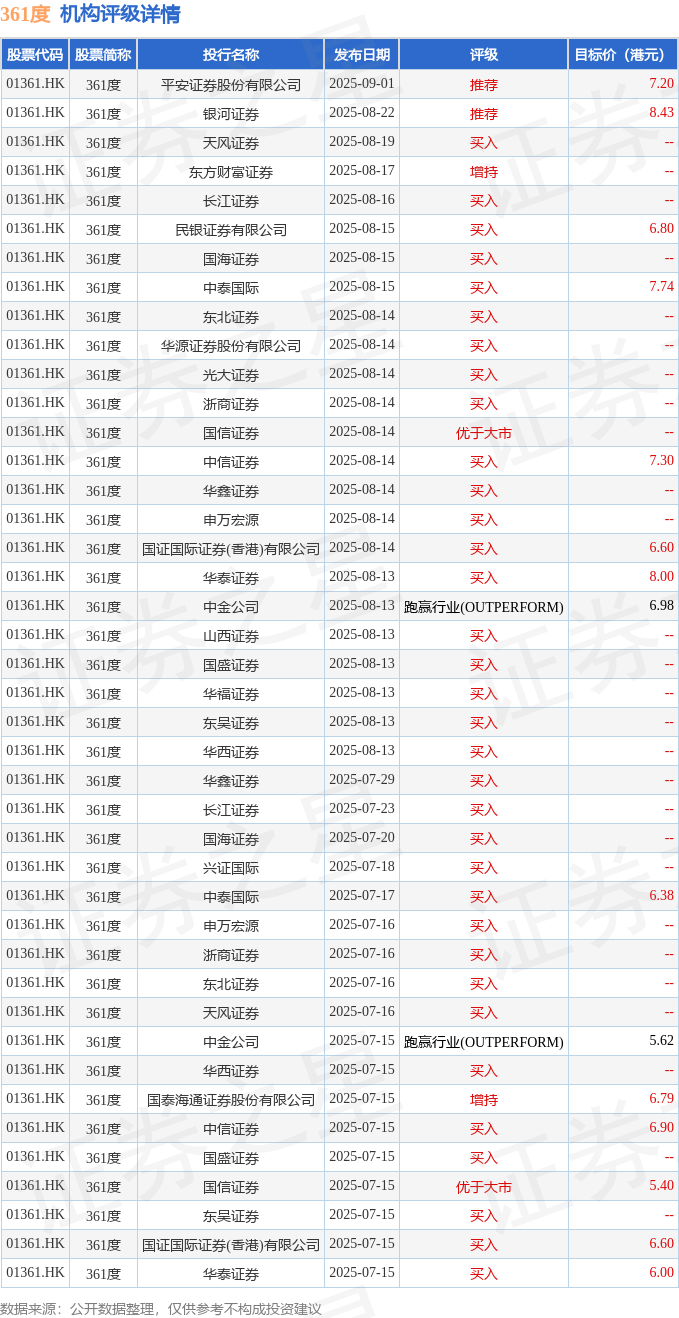Click 01361.HK code in 平安证券 row

(x=35, y=84)
